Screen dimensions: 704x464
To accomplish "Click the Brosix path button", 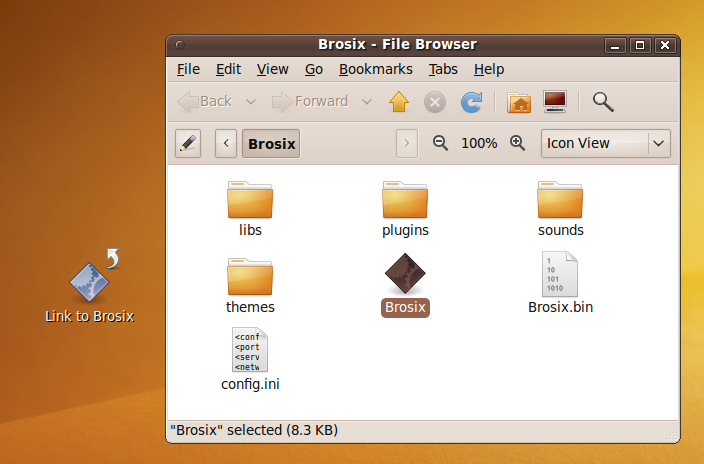I will click(271, 143).
